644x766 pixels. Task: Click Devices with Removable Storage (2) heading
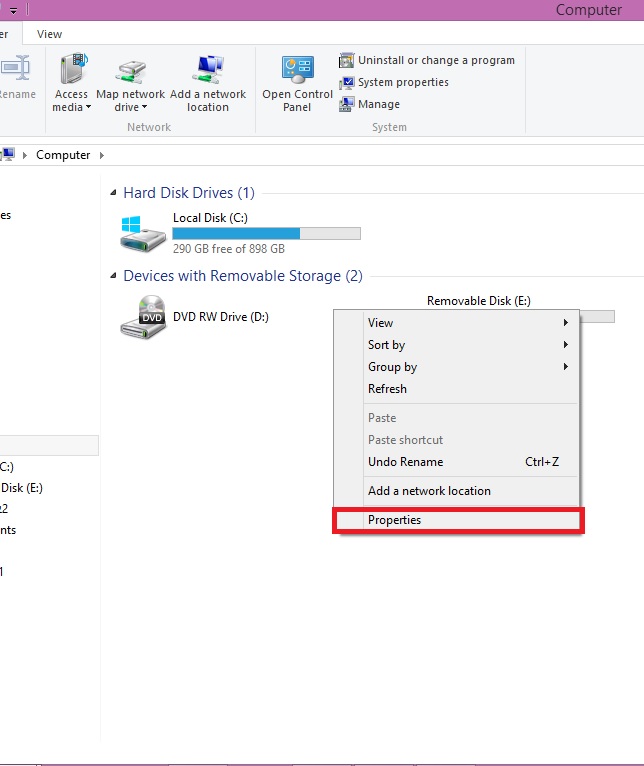pos(243,276)
